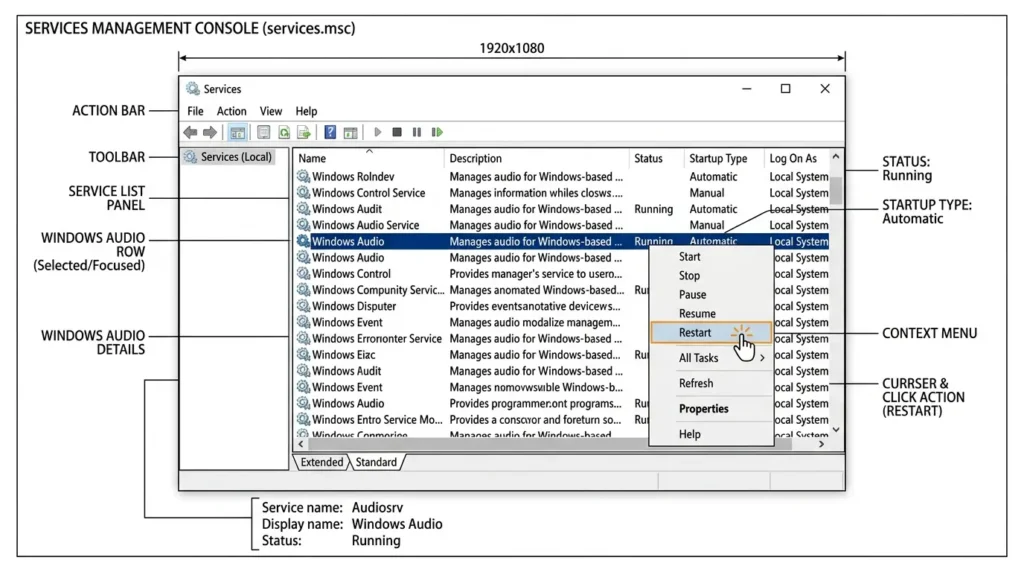Click the Start Service play icon in the toolbar
1024x572 pixels.
pyautogui.click(x=377, y=132)
